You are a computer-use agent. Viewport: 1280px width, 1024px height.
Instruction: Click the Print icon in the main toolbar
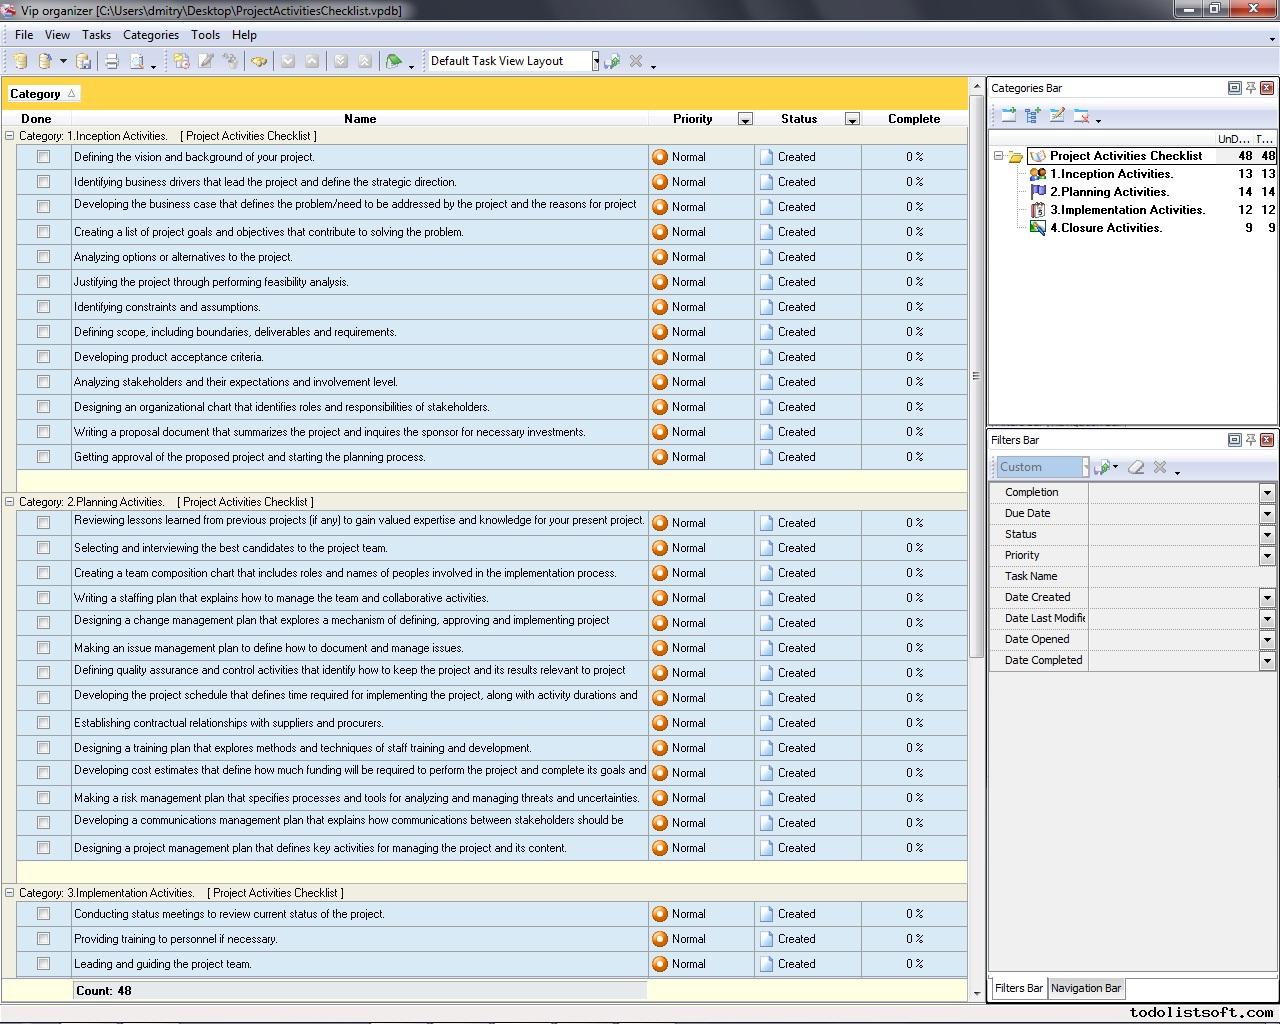tap(112, 61)
